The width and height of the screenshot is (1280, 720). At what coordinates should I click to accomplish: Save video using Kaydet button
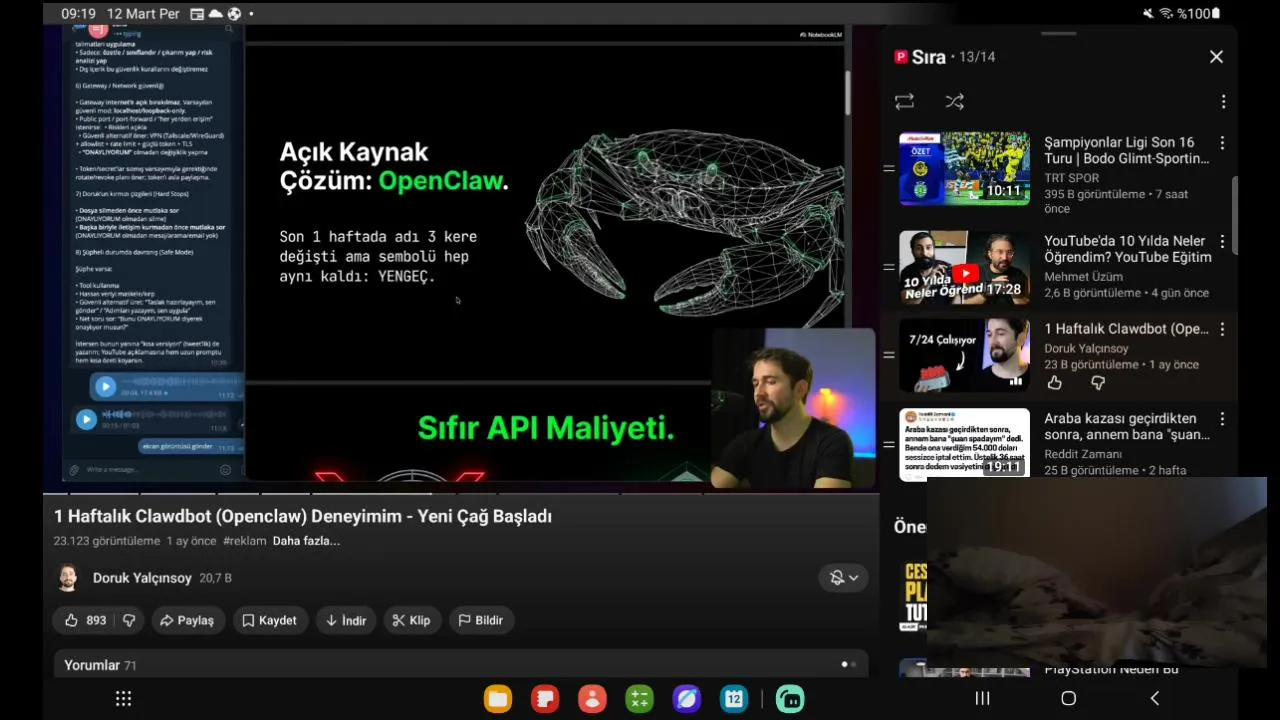click(x=270, y=620)
